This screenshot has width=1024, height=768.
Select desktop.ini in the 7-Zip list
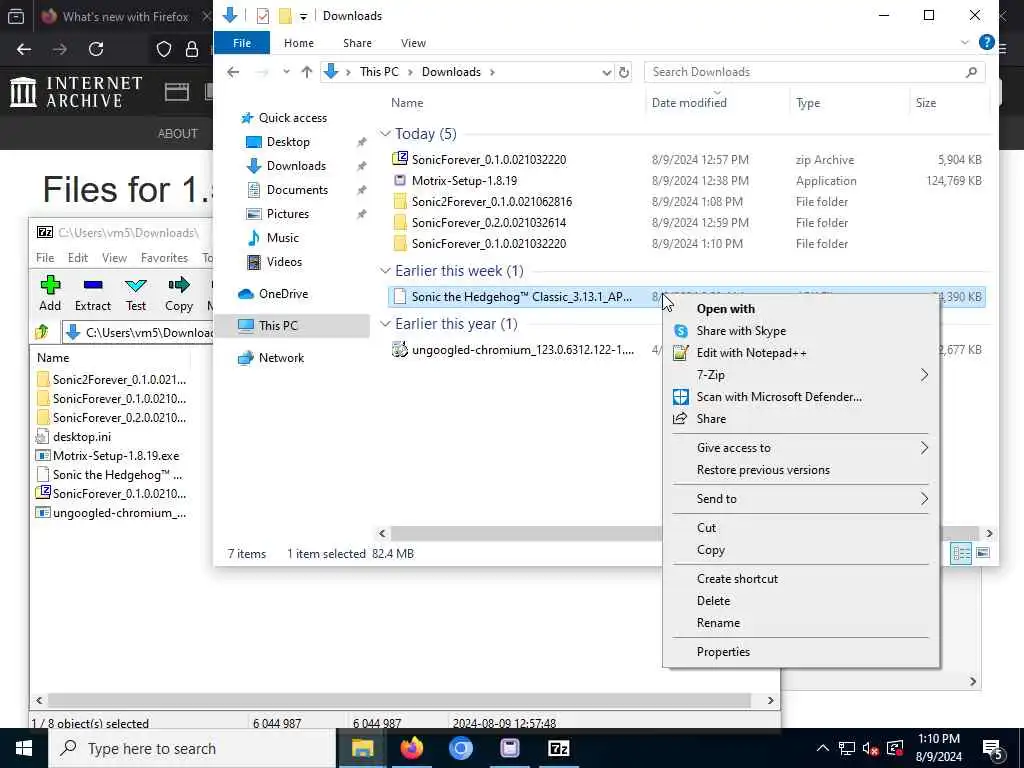[82, 437]
